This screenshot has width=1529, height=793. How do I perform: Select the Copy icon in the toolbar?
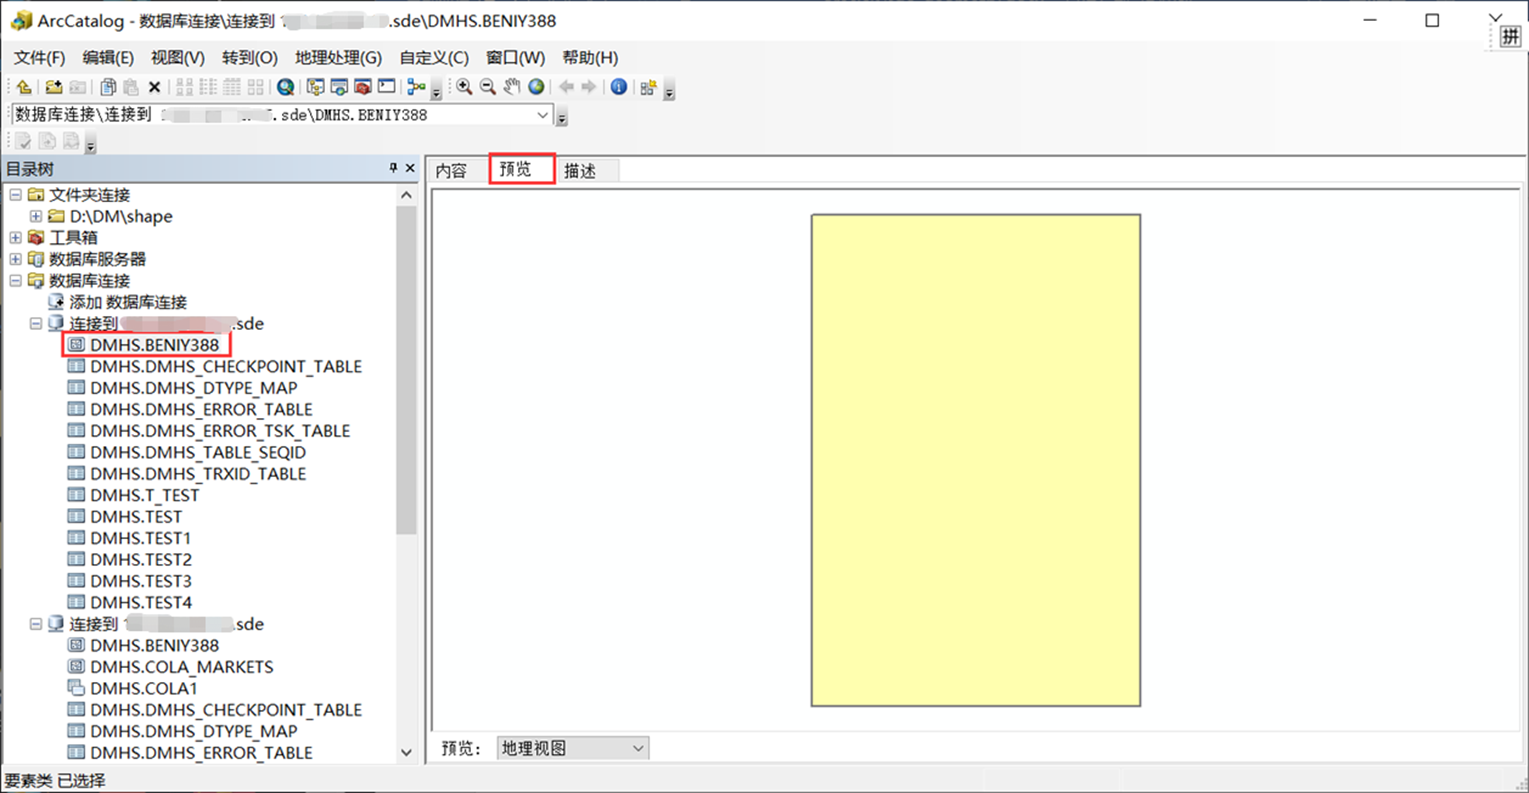[x=106, y=87]
